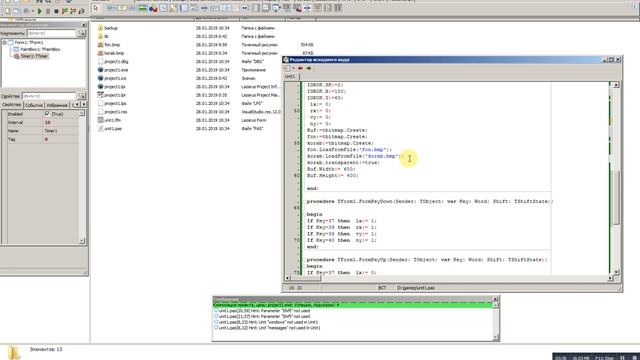Pick the TShape colorful shapes palette icon
This screenshot has height=360, width=640.
[x=153, y=8]
